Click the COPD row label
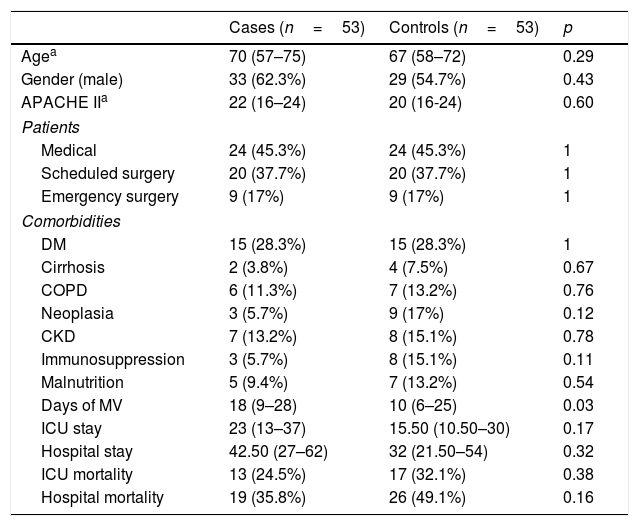Screen dimensions: 639x526 tap(63, 291)
